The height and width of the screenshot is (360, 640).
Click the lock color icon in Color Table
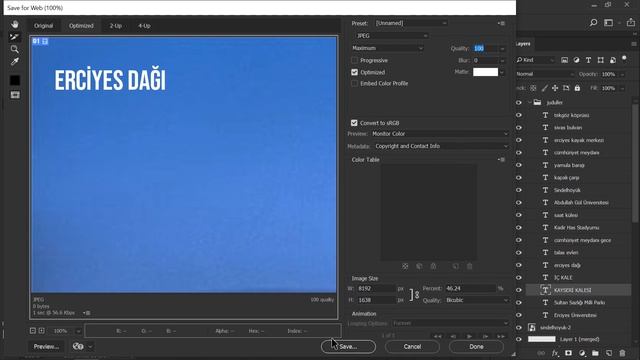[x=433, y=266]
